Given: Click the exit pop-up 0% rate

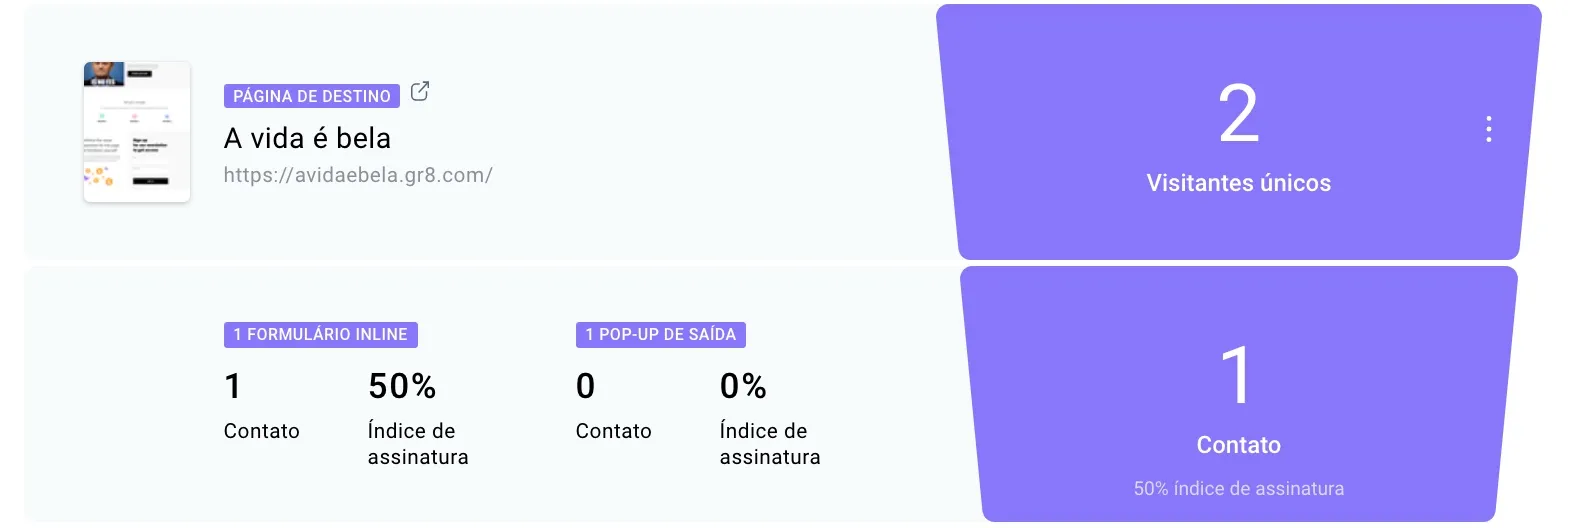Looking at the screenshot, I should (x=743, y=386).
